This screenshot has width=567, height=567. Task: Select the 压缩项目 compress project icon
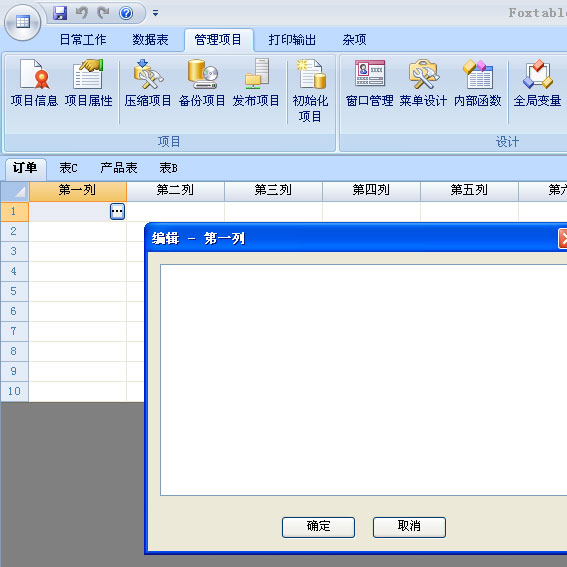click(148, 83)
